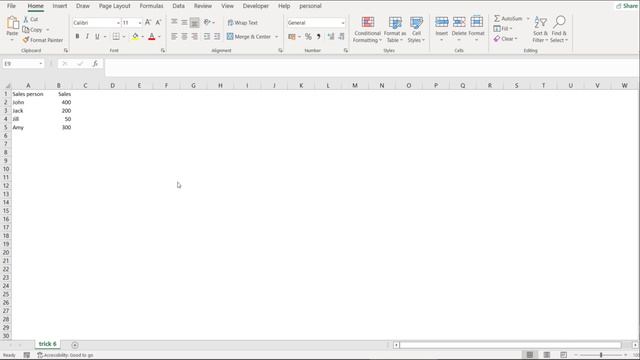Select the trick 6 sheet tab
Screen dimensions: 640x360
[47, 344]
